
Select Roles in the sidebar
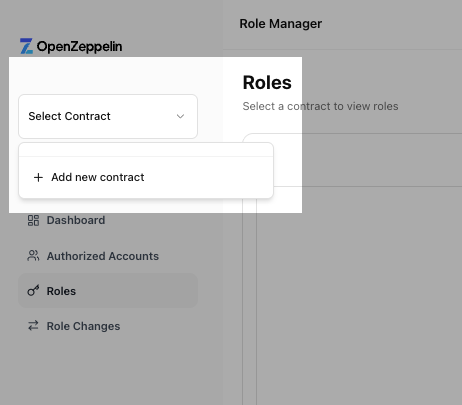pos(108,291)
